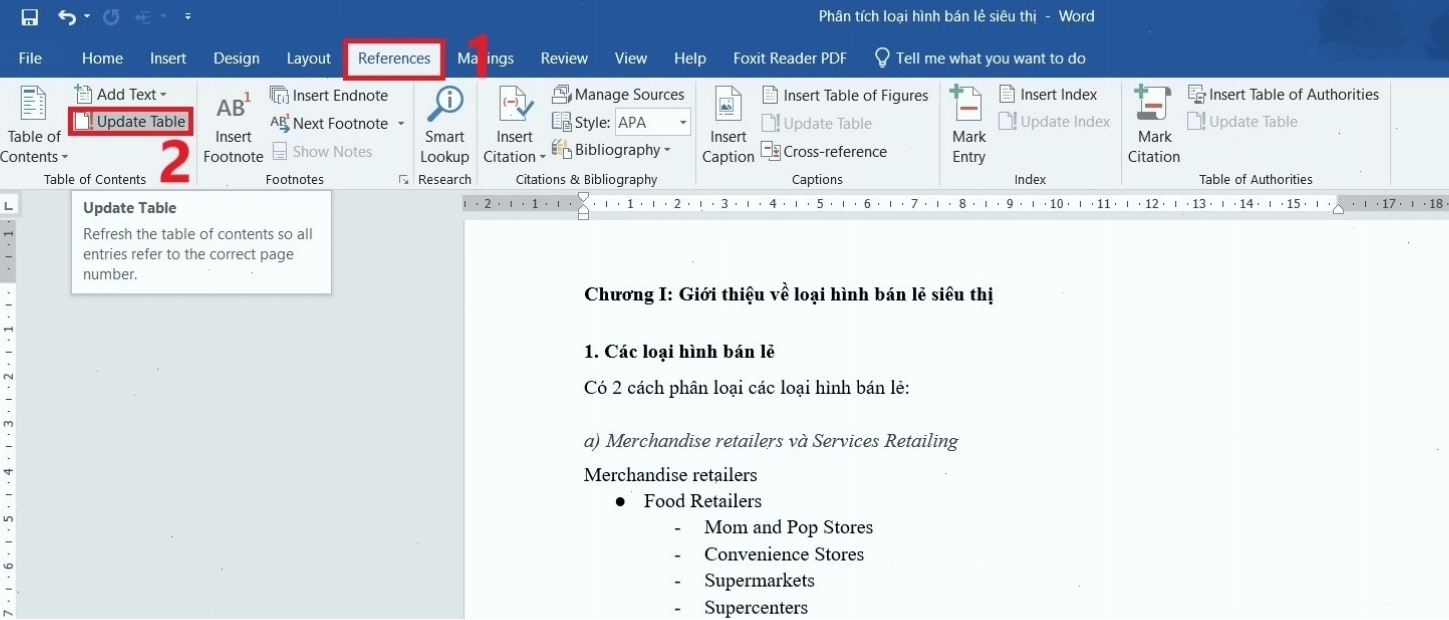Click the Undo arrow icon

[x=67, y=17]
